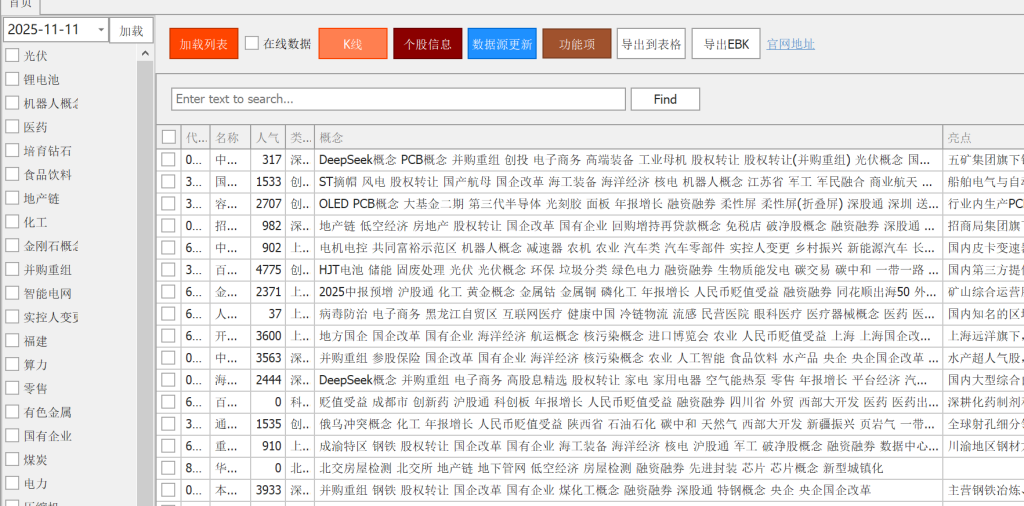Open the 个股信息 panel
The width and height of the screenshot is (1024, 506).
427,44
